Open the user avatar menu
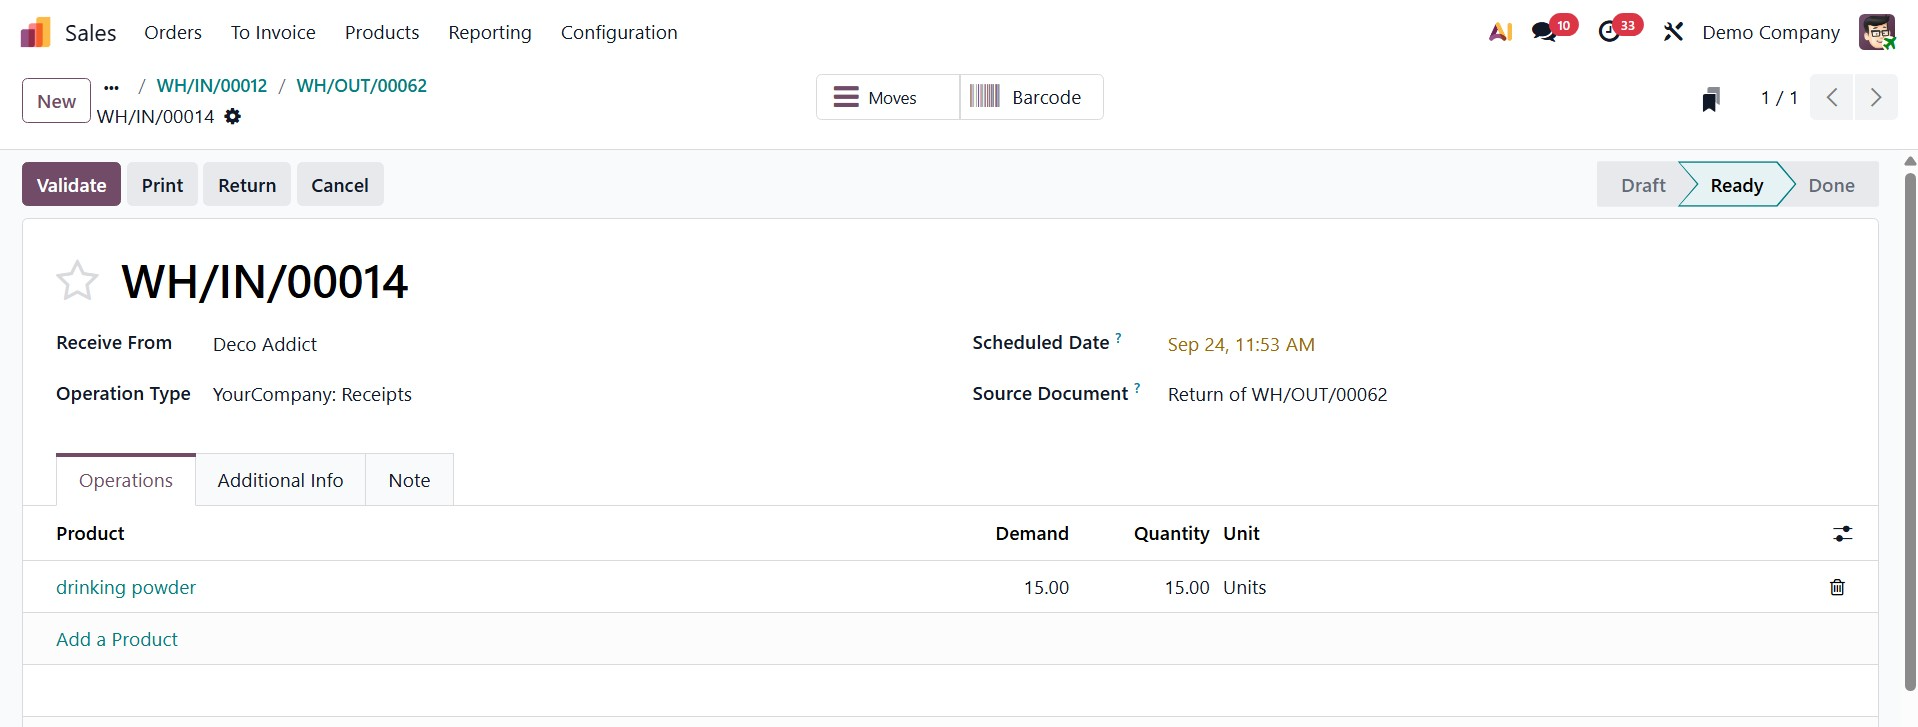The height and width of the screenshot is (727, 1918). point(1877,32)
